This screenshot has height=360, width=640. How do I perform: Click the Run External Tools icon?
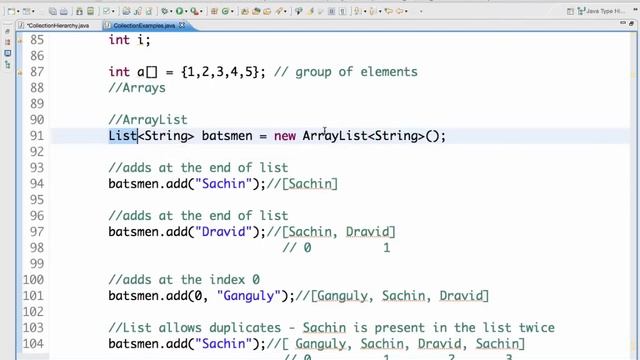(x=194, y=11)
